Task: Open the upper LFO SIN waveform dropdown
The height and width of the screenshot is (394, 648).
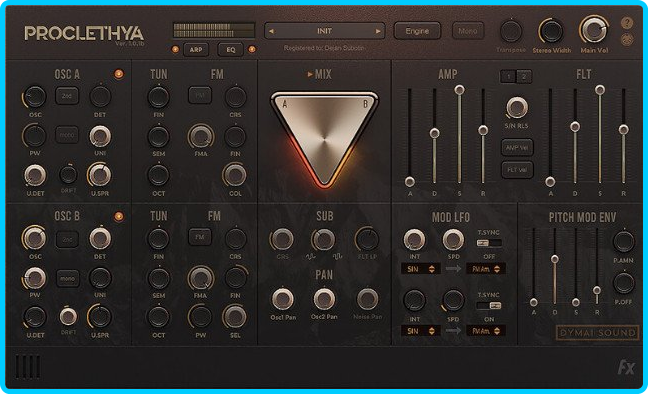Action: (420, 269)
